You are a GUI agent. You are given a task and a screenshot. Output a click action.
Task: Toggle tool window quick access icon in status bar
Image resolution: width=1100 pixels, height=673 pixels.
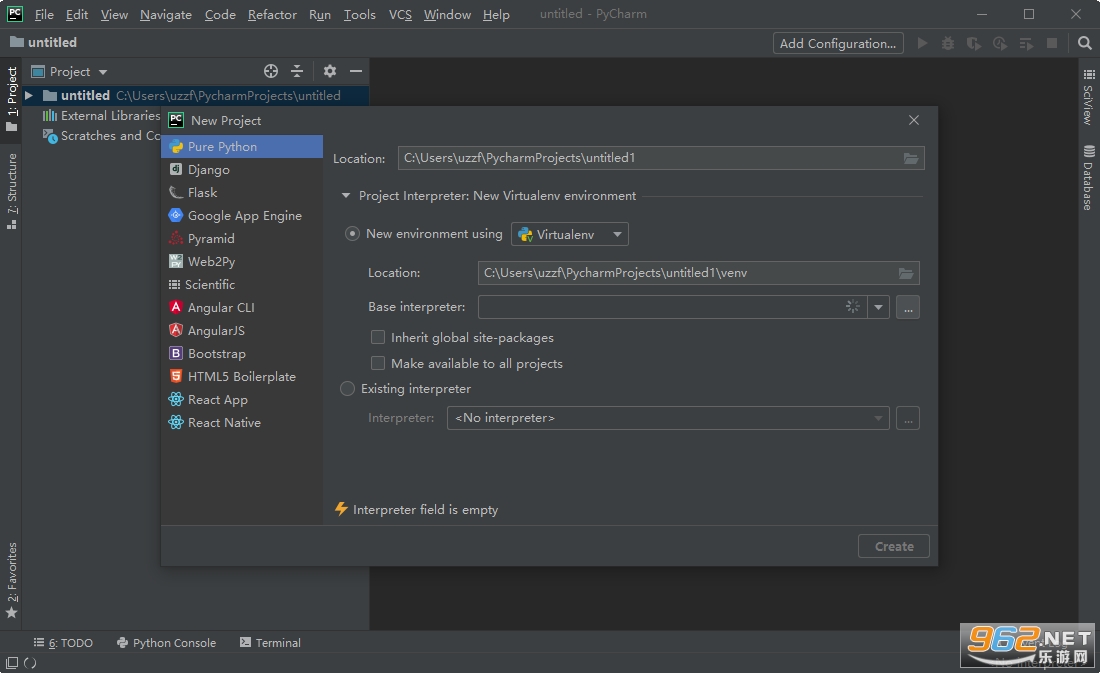12,662
